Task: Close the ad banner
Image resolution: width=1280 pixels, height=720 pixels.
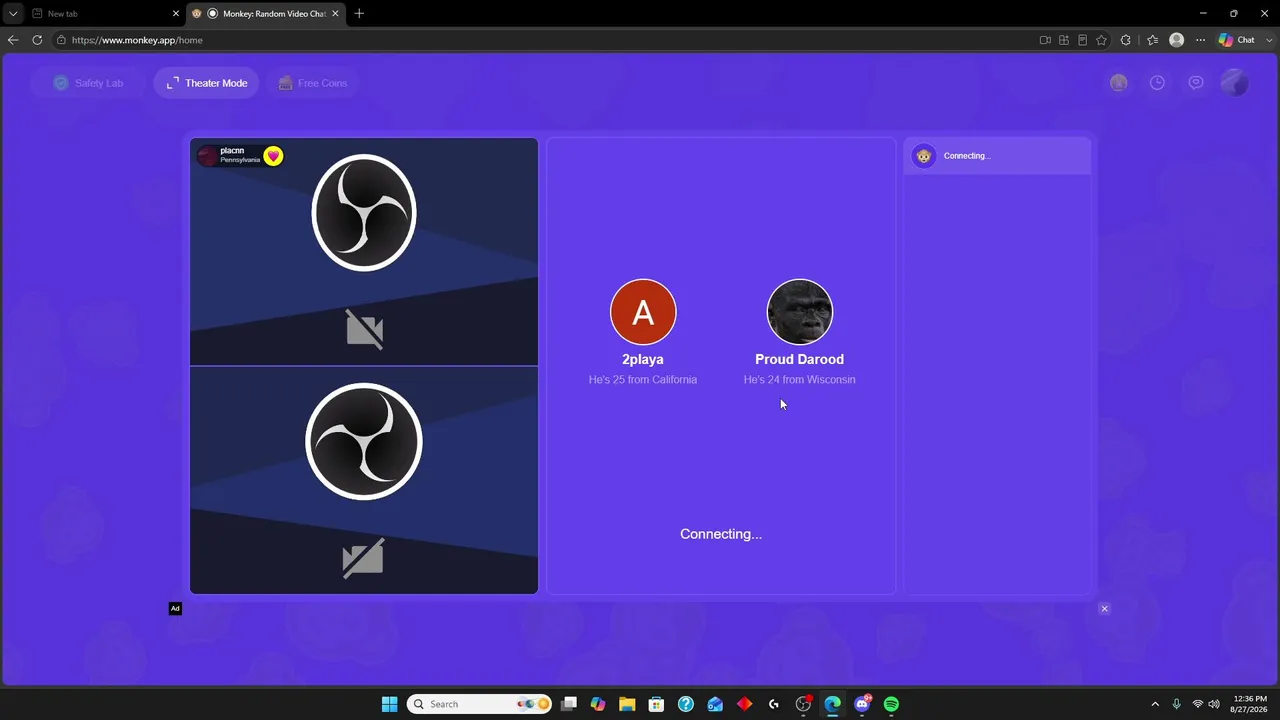Action: pos(1104,609)
